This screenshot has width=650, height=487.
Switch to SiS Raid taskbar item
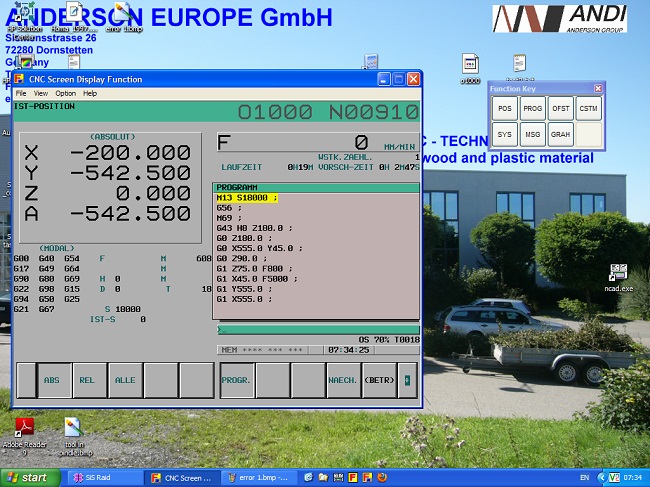click(104, 478)
